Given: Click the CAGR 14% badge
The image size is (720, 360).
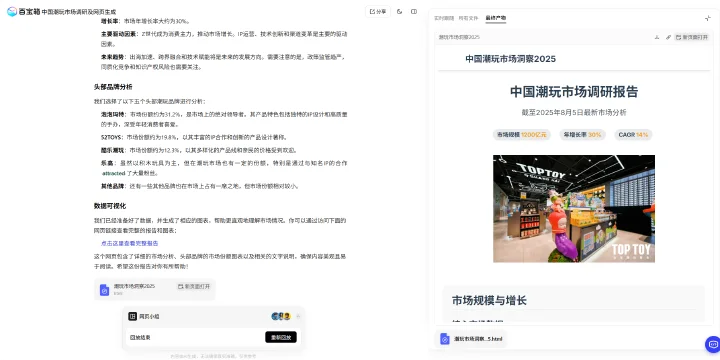Looking at the screenshot, I should tap(633, 135).
